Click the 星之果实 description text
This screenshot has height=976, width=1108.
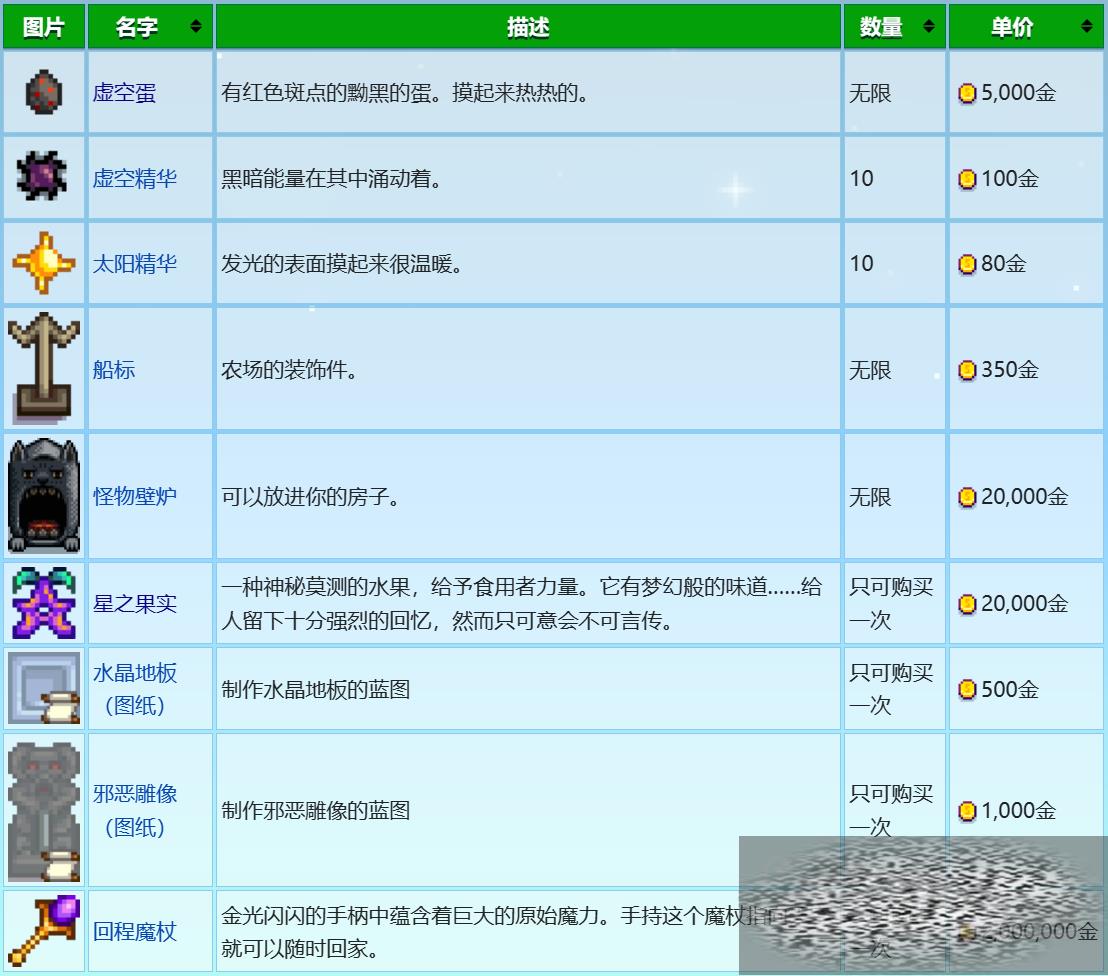pos(521,604)
